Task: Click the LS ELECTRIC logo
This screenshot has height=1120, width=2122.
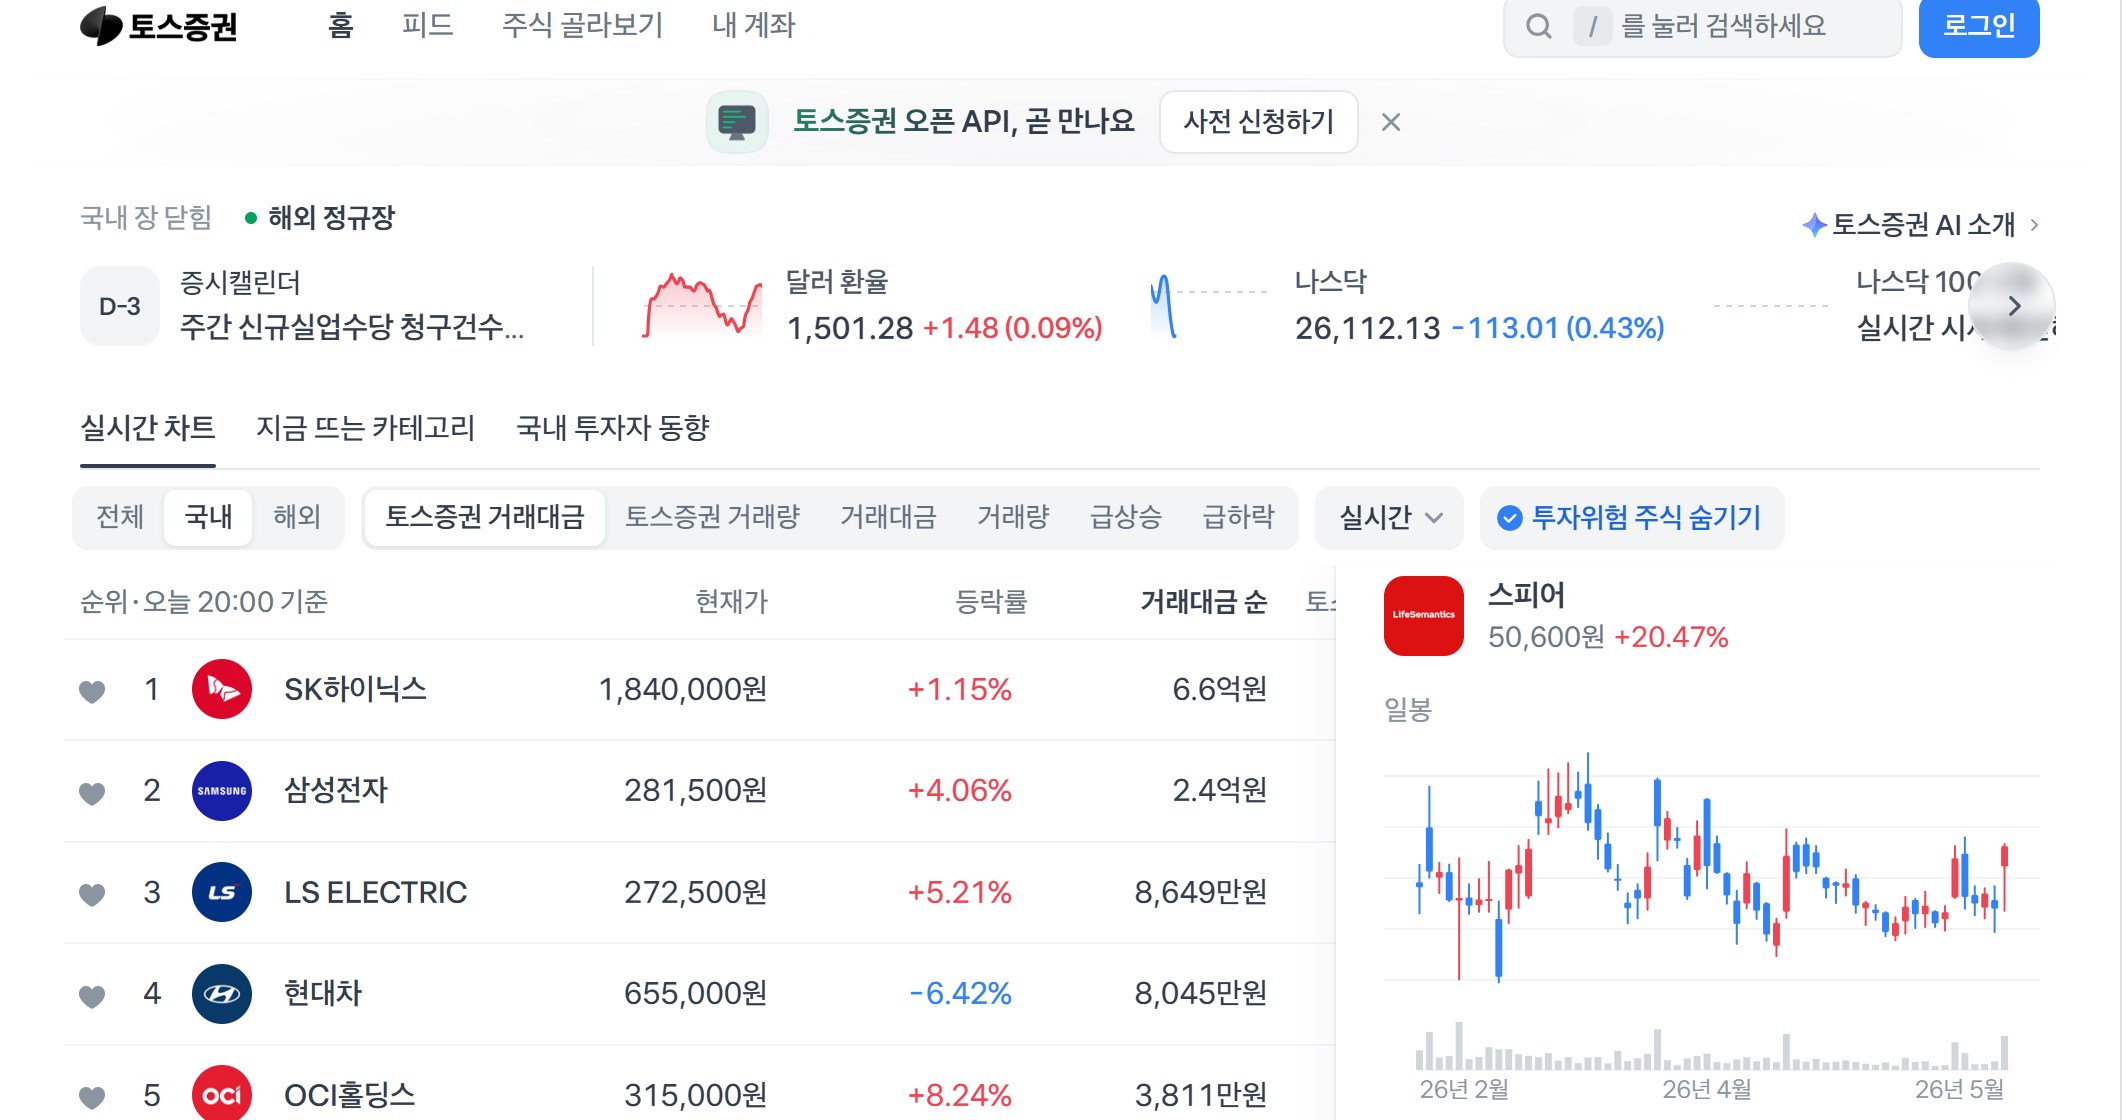Action: point(222,892)
